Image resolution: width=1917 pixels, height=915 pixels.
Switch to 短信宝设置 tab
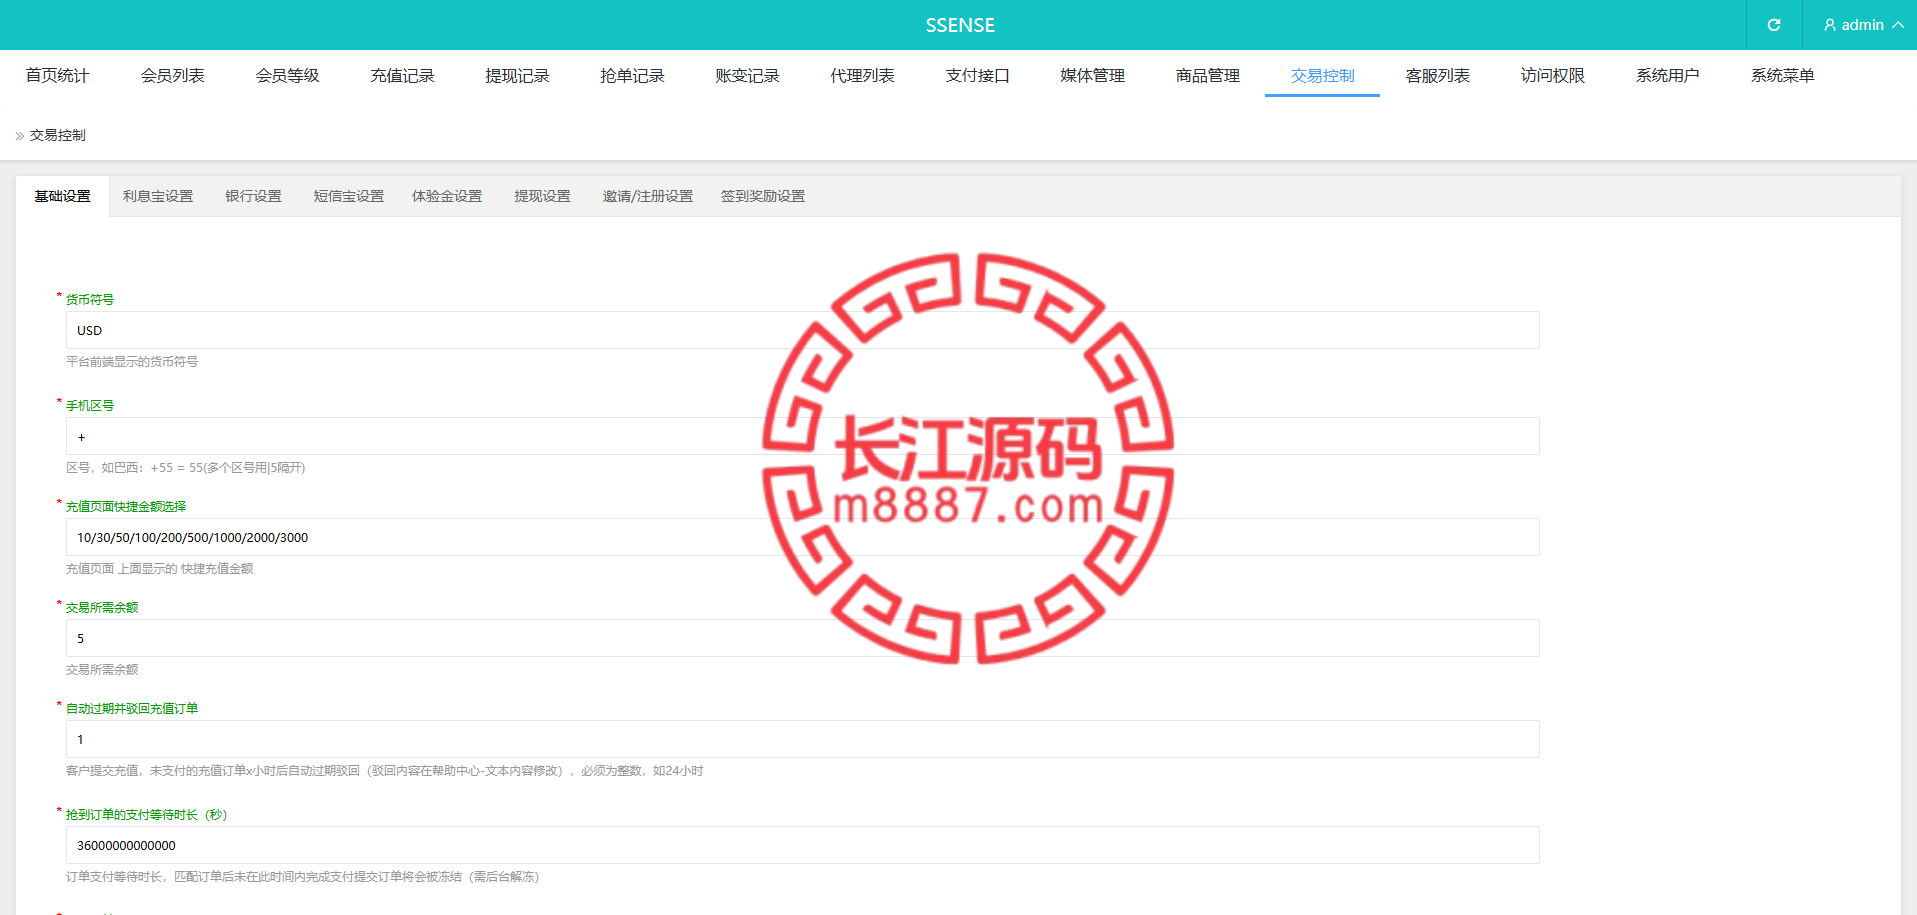[x=348, y=197]
